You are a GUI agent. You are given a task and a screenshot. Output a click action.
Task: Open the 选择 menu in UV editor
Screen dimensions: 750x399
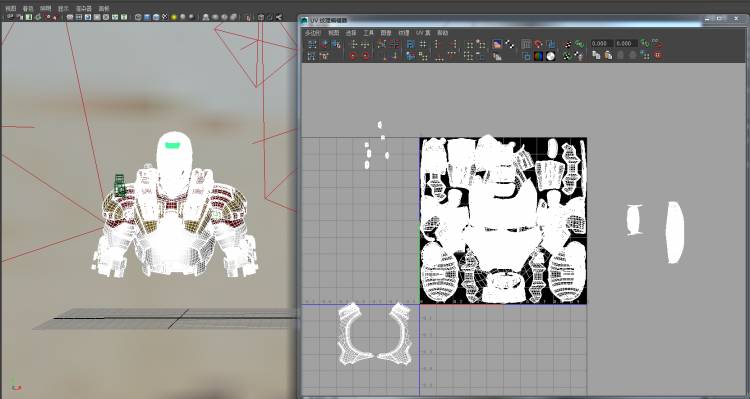coord(351,33)
